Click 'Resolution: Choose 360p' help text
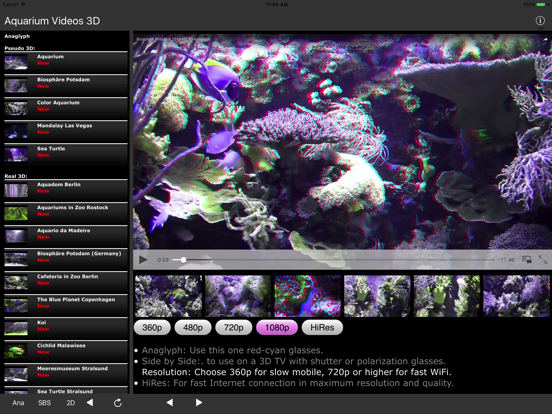 pos(296,372)
